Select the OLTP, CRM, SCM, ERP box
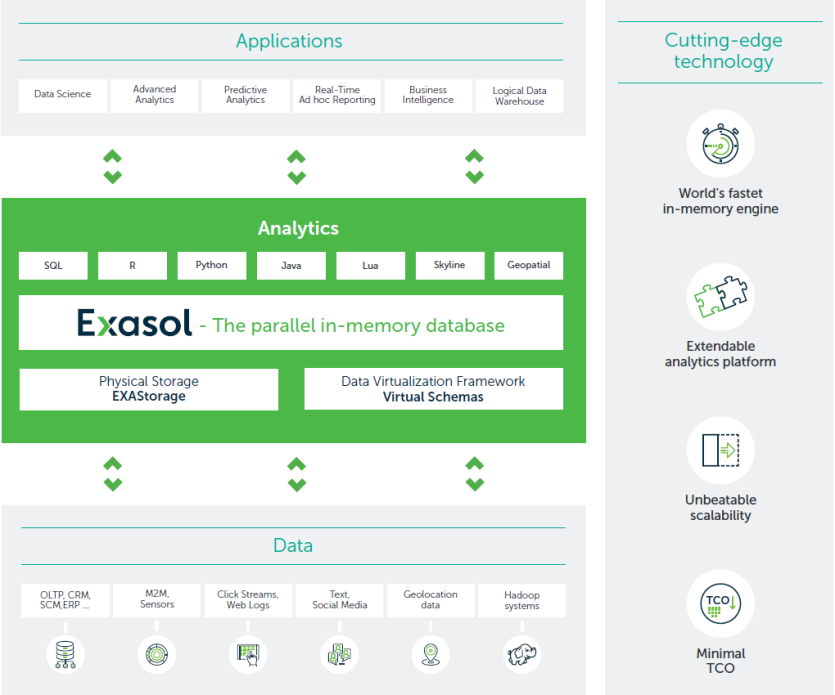Image resolution: width=835 pixels, height=695 pixels. [x=66, y=601]
